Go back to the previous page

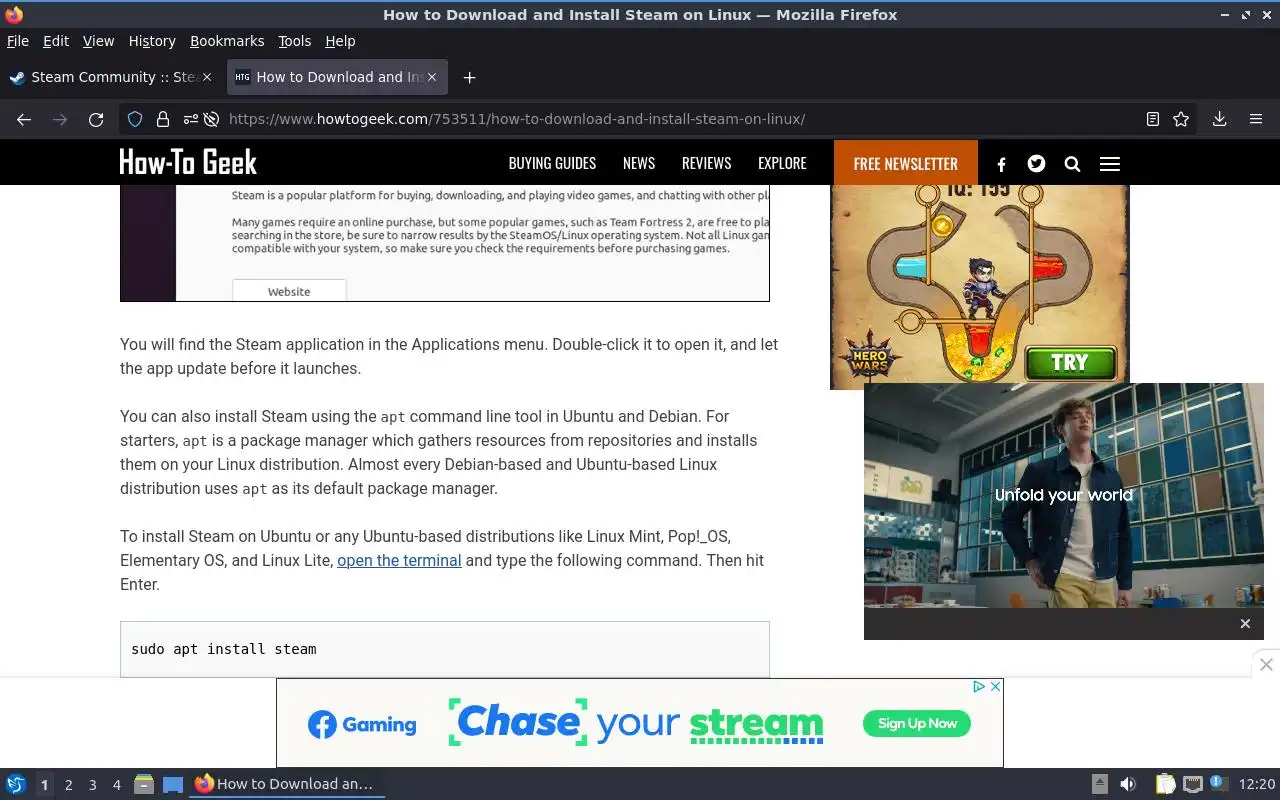tap(24, 119)
